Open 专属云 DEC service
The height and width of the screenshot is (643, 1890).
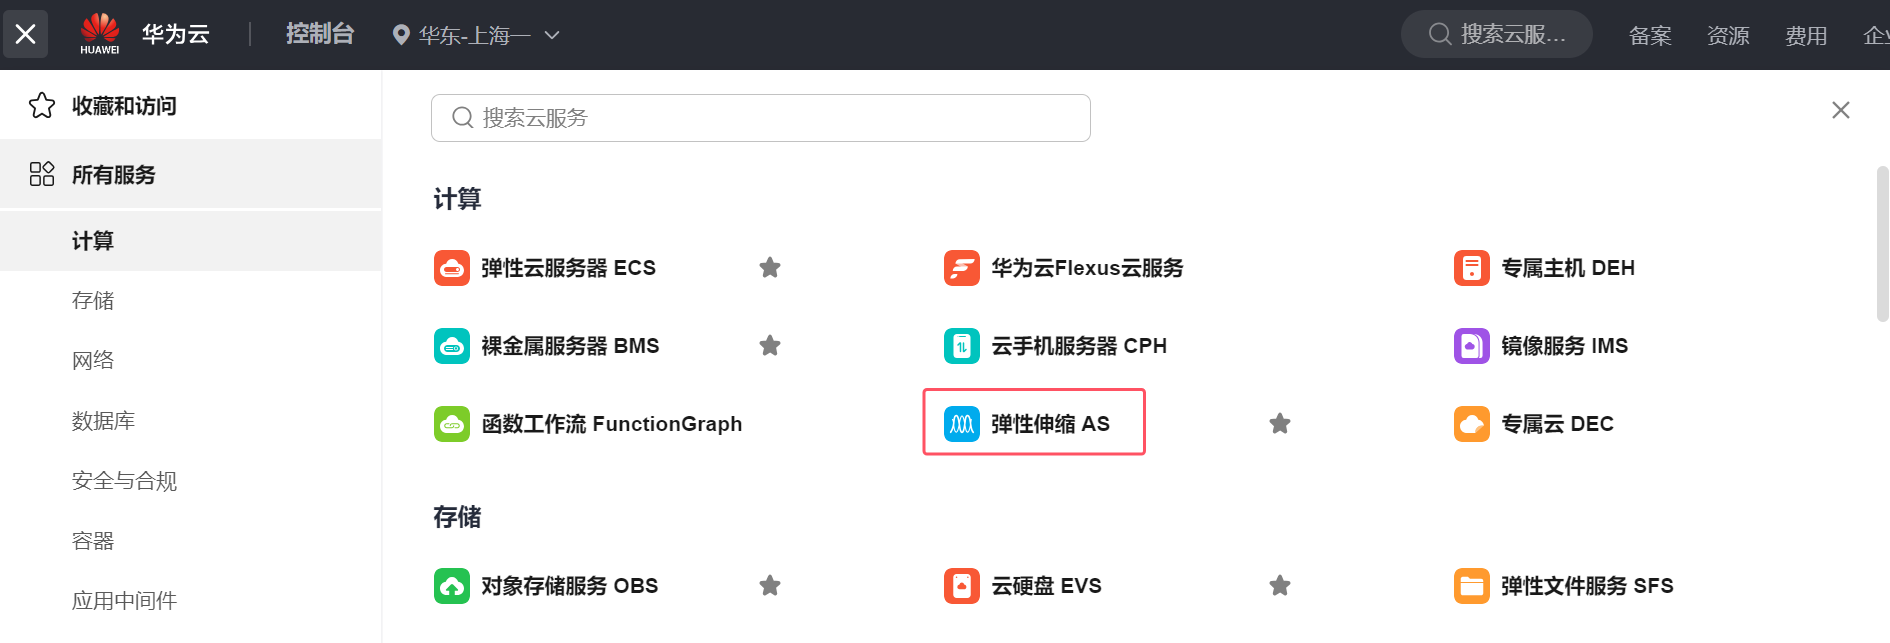(1558, 424)
